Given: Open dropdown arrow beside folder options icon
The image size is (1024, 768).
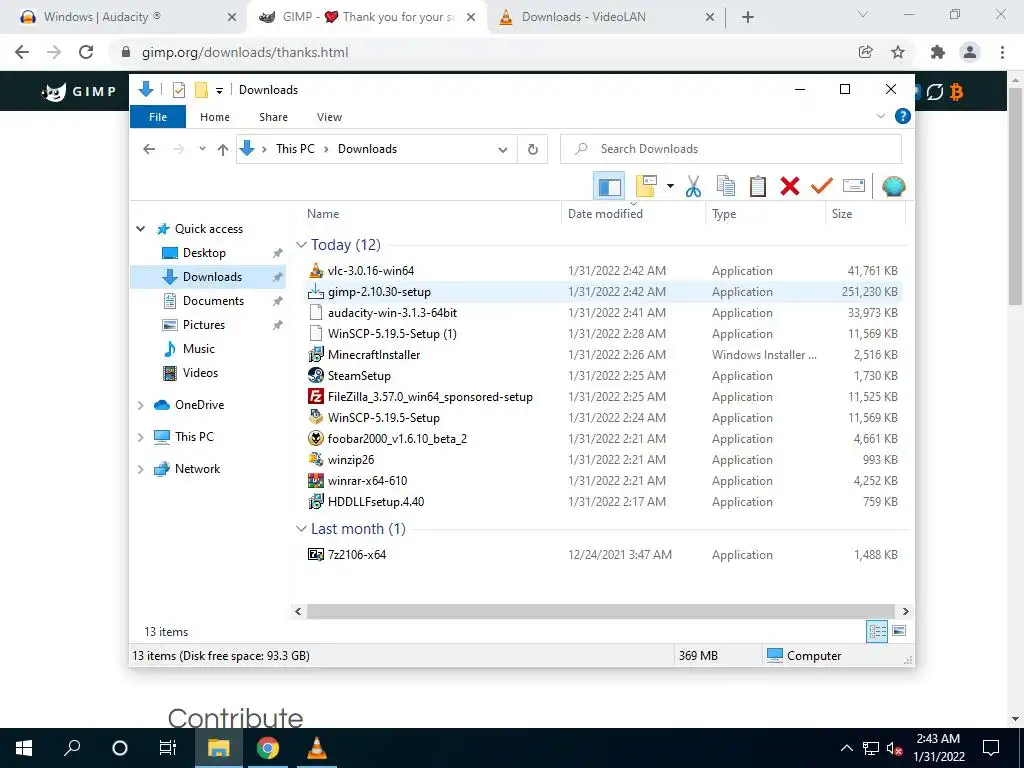Looking at the screenshot, I should (670, 186).
